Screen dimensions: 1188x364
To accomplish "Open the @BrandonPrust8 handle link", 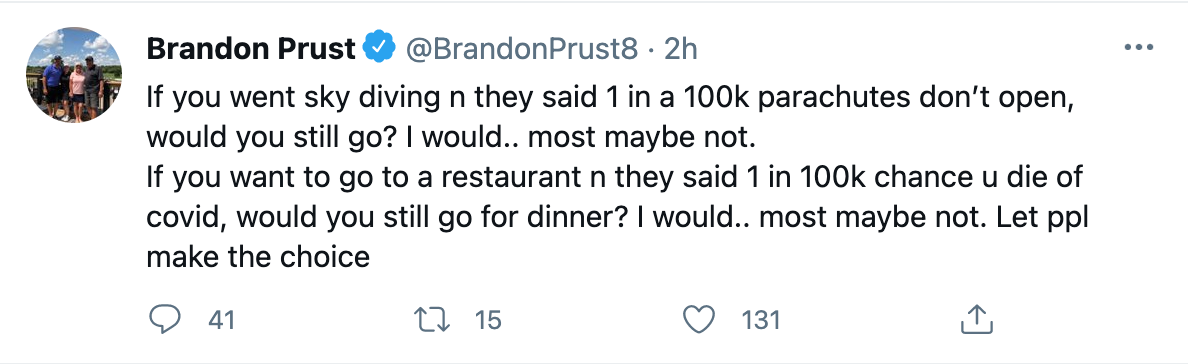I will (x=522, y=49).
